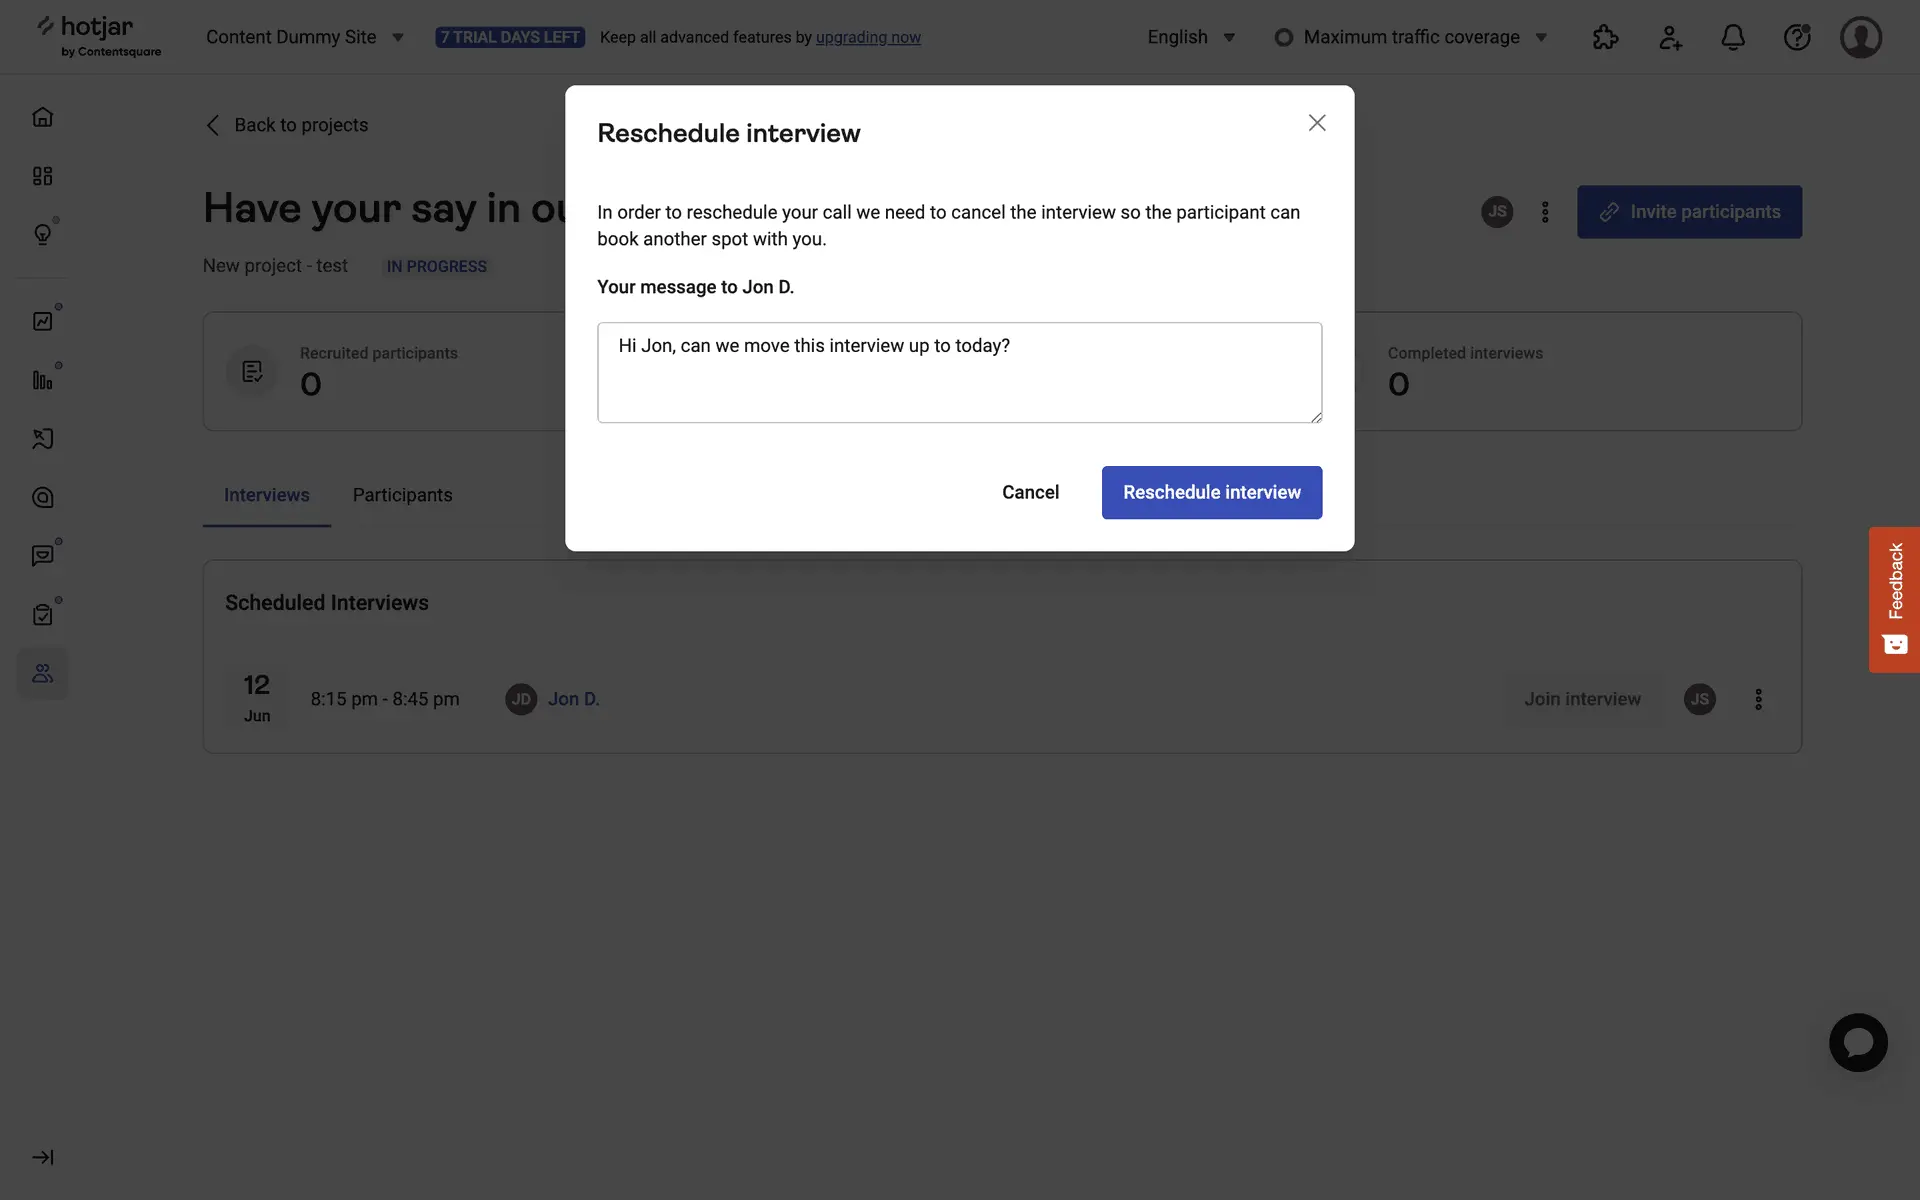Viewport: 1920px width, 1200px height.
Task: Click Cancel in the dialog
Action: pyautogui.click(x=1030, y=492)
